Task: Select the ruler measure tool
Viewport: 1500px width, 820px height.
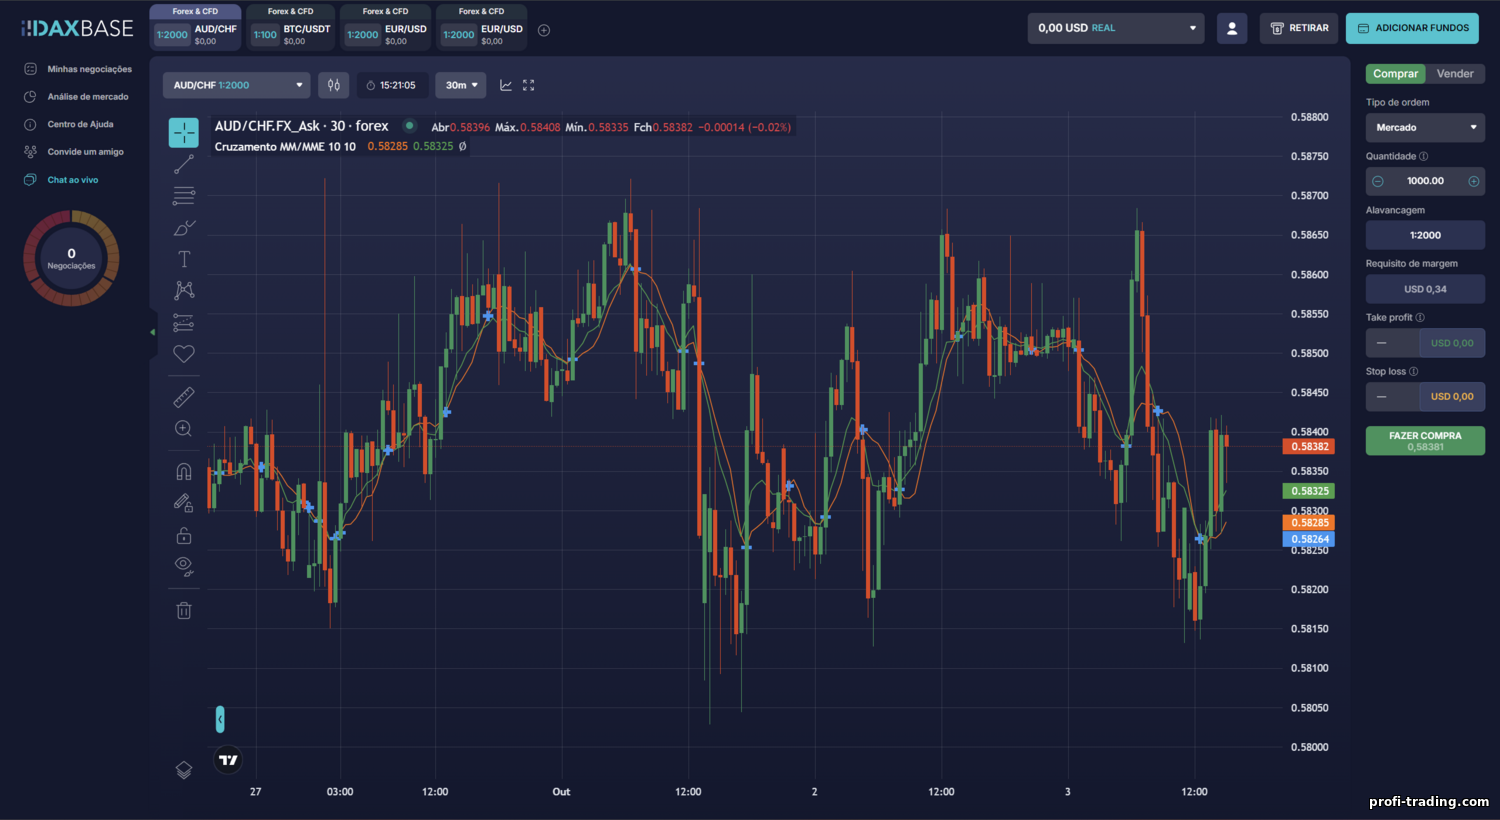Action: pos(184,397)
